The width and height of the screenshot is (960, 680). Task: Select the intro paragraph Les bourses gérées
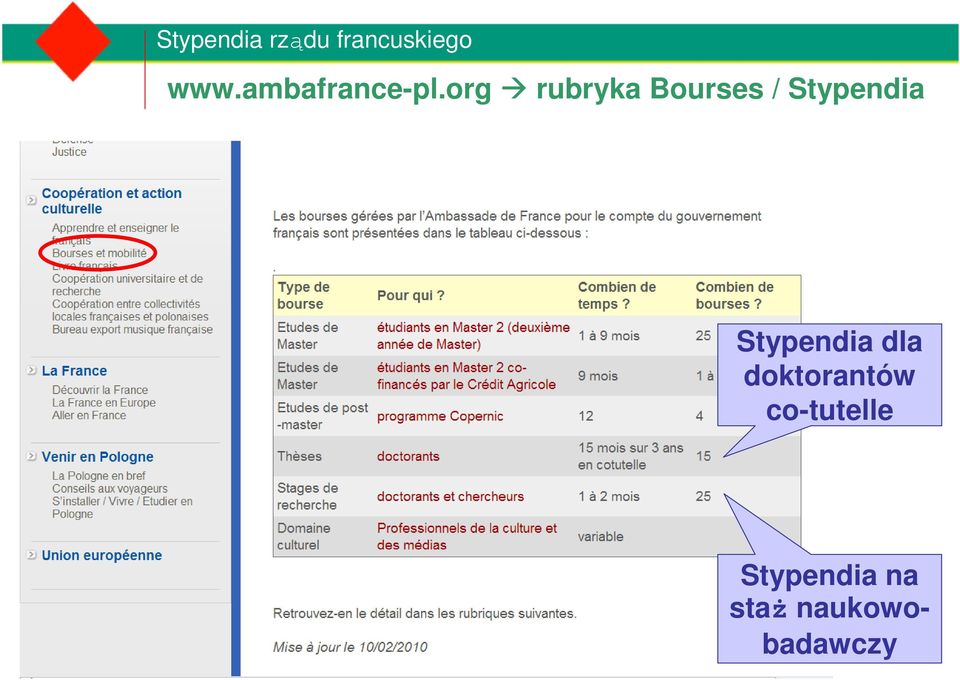click(517, 225)
